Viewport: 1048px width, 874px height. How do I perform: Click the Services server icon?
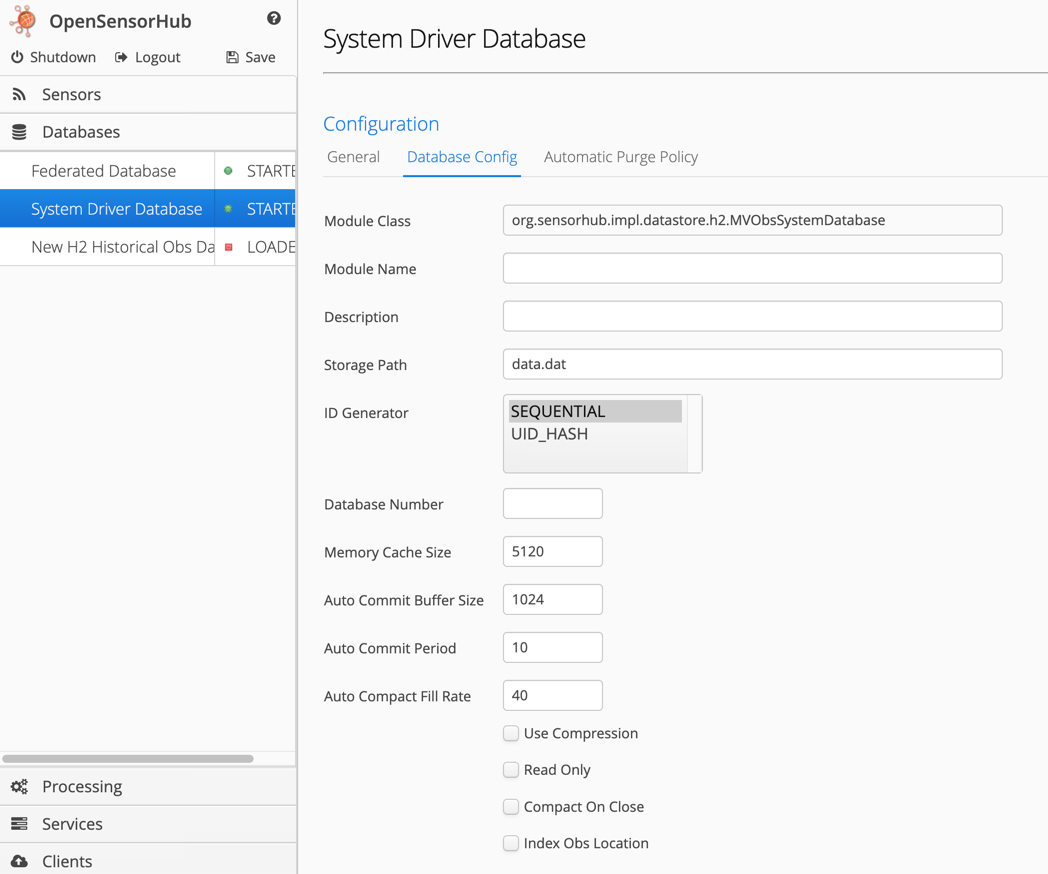tap(19, 824)
